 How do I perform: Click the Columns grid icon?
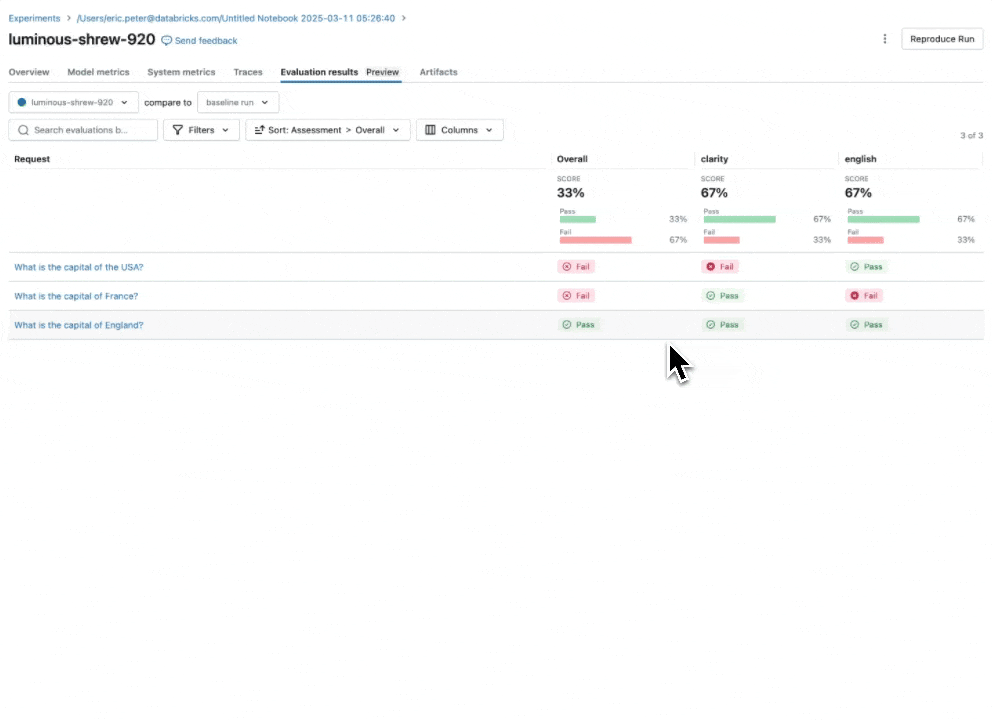(430, 130)
